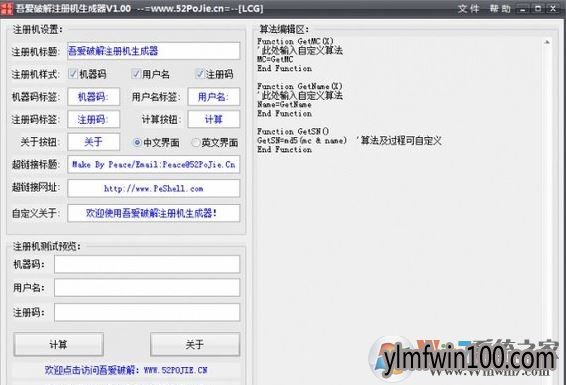Click the 注册机标题 input field
566x385 pixels.
pos(153,51)
